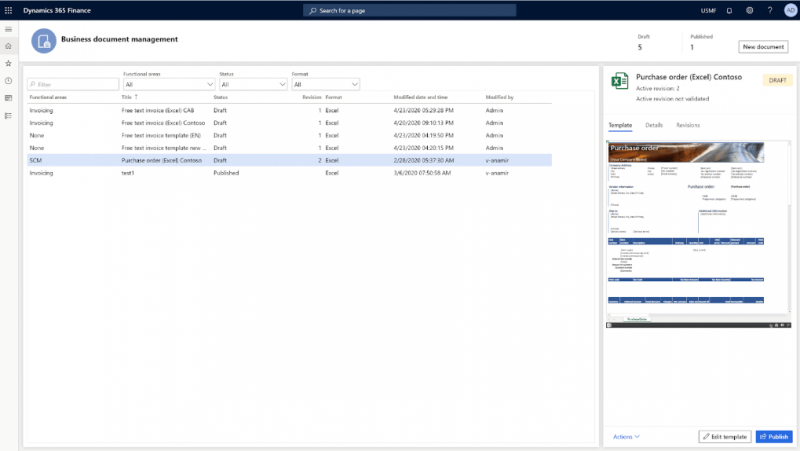Select the test1 document row
The image size is (800, 451).
click(x=289, y=173)
